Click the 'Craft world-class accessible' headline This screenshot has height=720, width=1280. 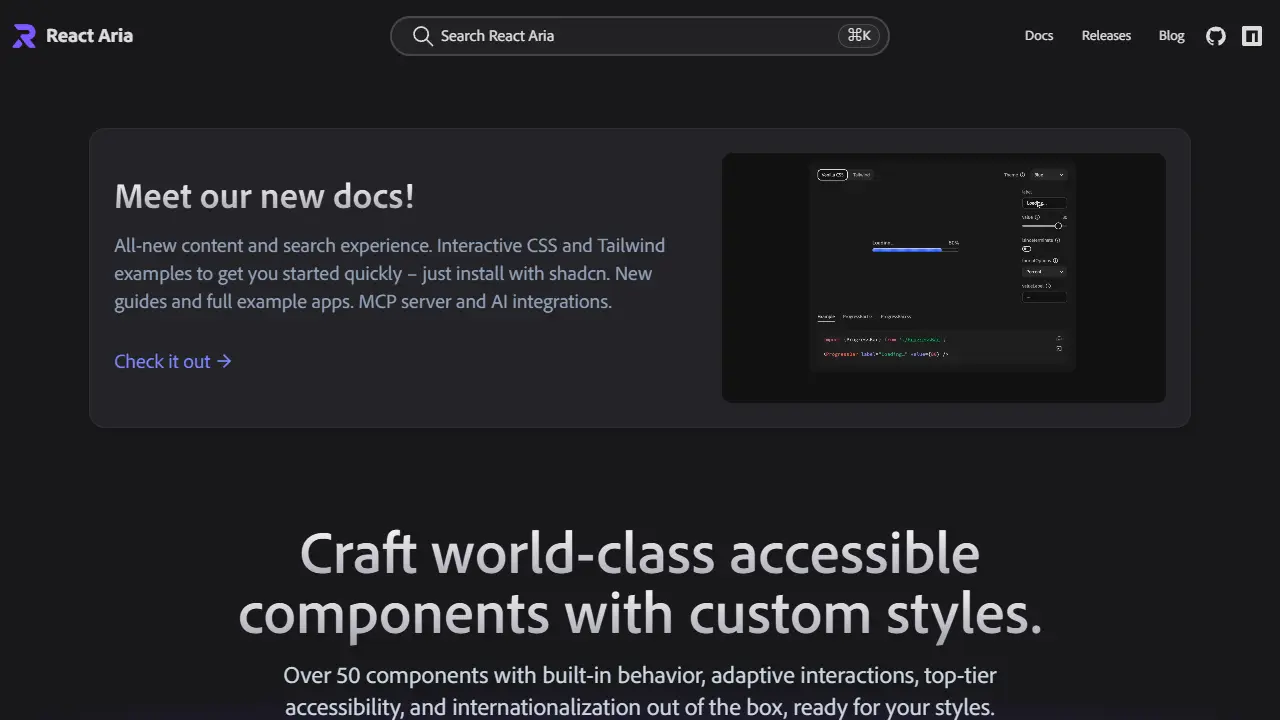click(640, 553)
